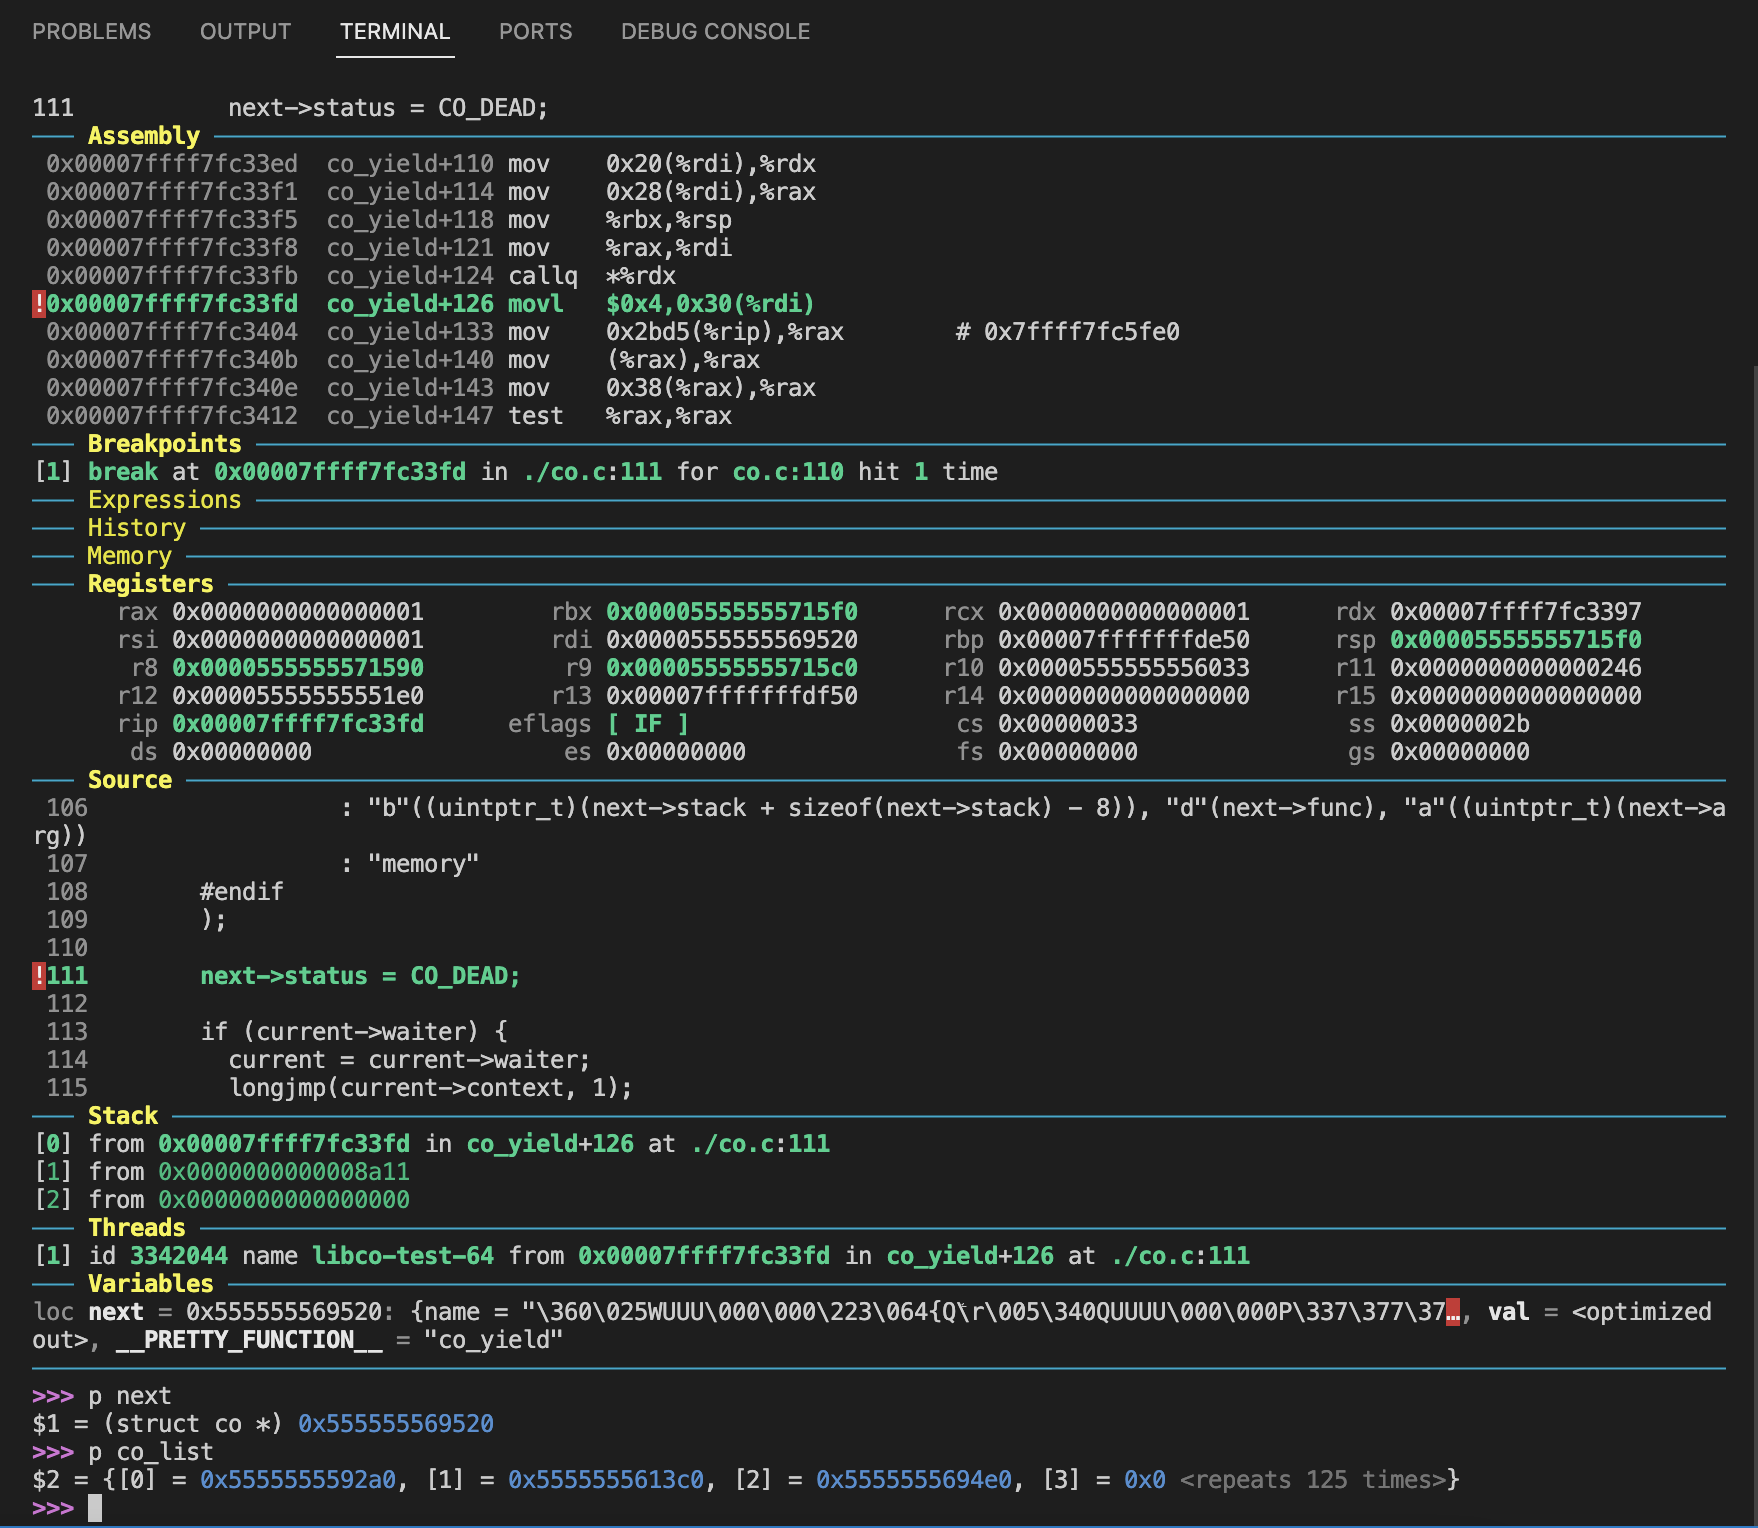Click rsp register value
The height and width of the screenshot is (1528, 1758).
tap(1516, 639)
